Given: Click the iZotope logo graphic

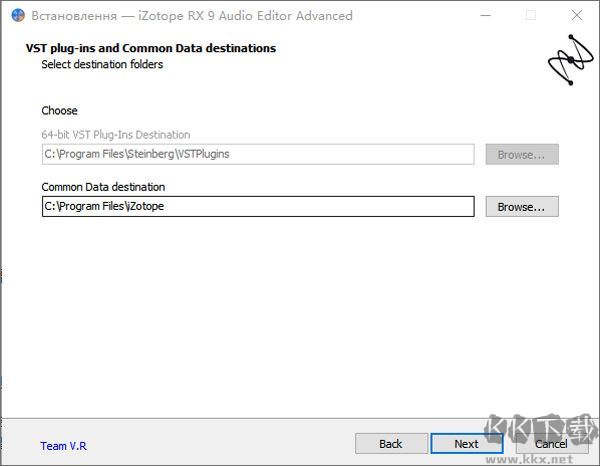Looking at the screenshot, I should (x=571, y=60).
